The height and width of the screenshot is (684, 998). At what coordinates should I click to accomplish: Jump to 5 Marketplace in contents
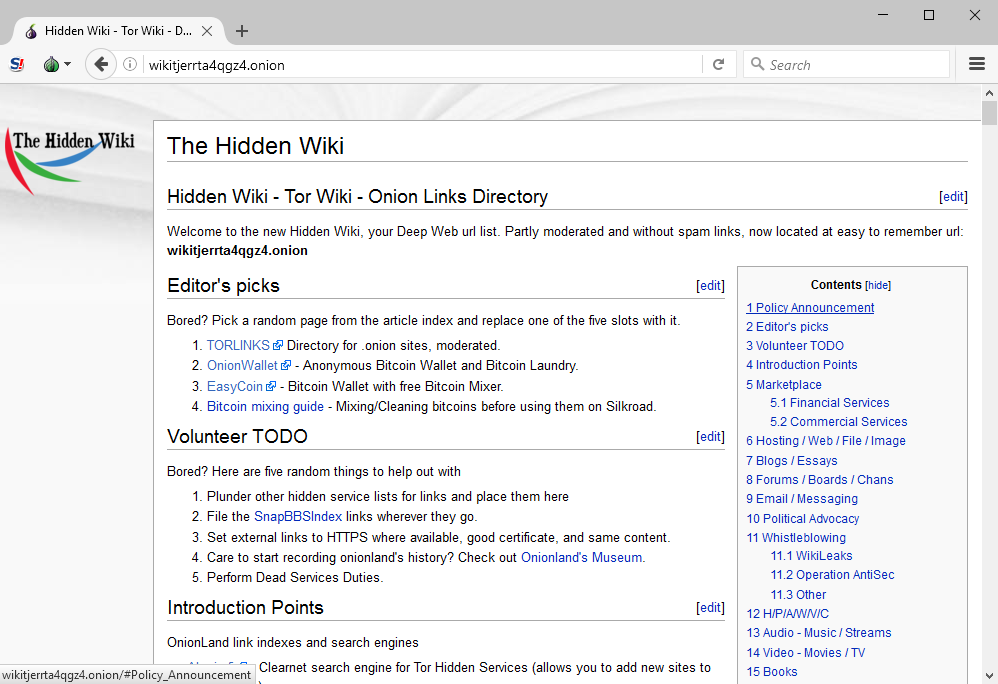[784, 385]
